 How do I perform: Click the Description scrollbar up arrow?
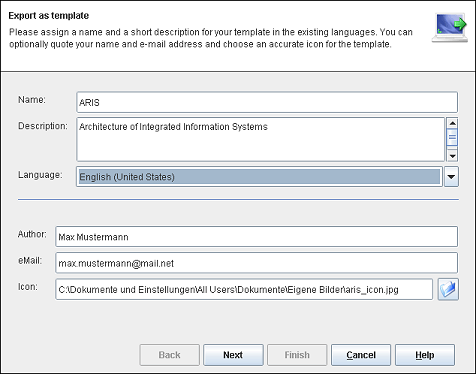(x=452, y=123)
